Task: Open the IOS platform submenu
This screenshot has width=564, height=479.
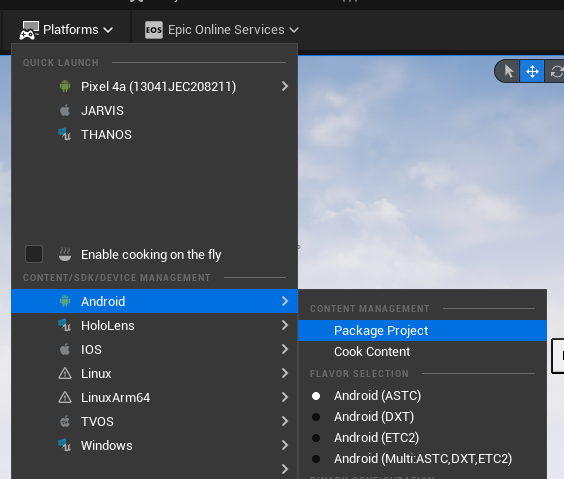Action: (x=155, y=350)
